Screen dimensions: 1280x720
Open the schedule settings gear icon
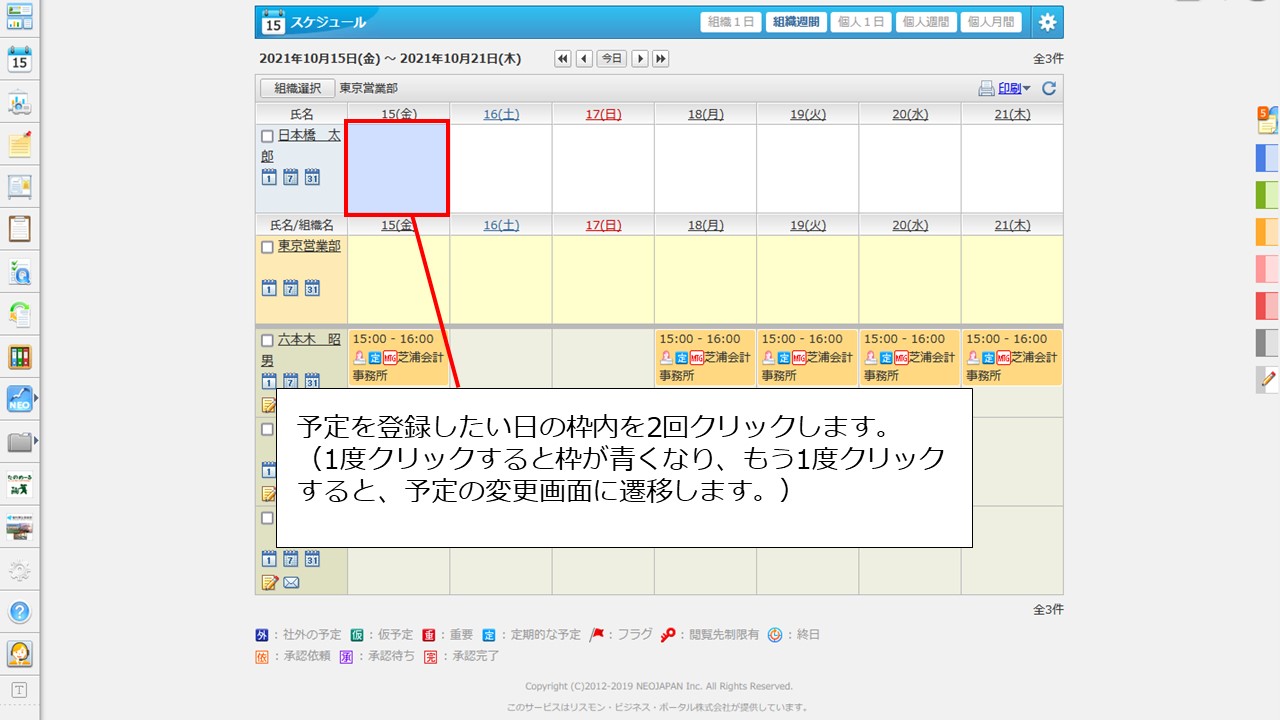pos(1047,22)
